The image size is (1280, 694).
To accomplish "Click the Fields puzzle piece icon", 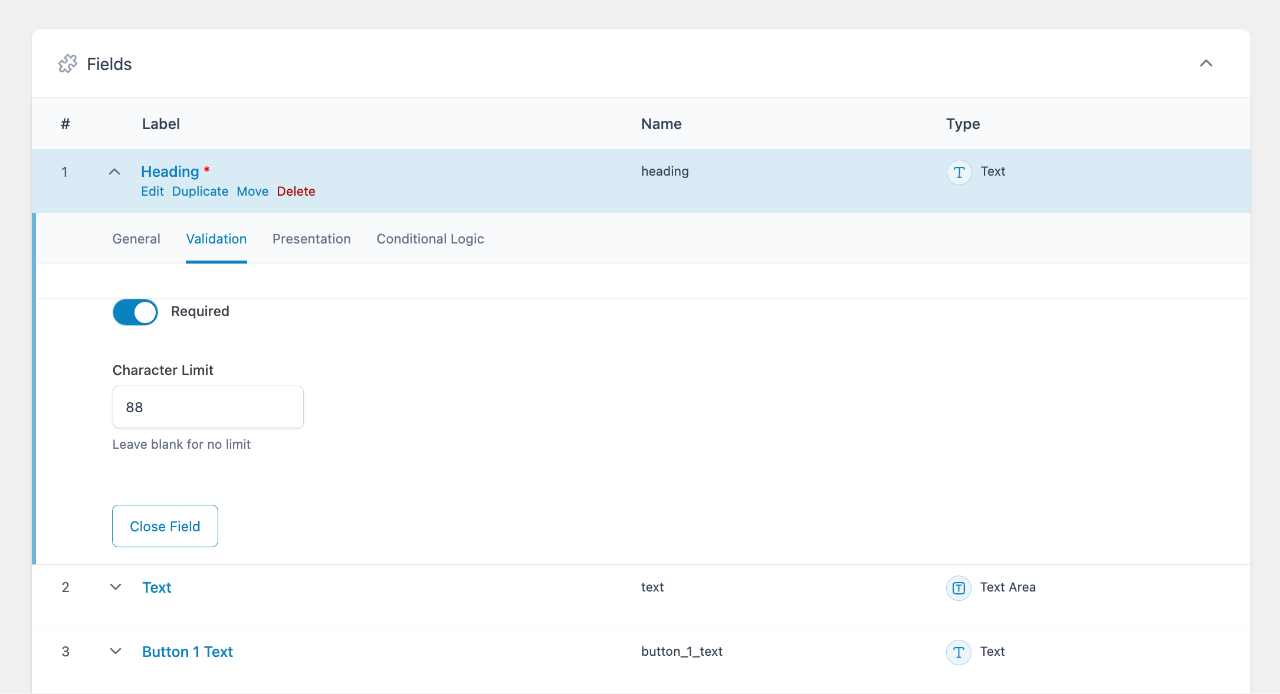I will [67, 64].
